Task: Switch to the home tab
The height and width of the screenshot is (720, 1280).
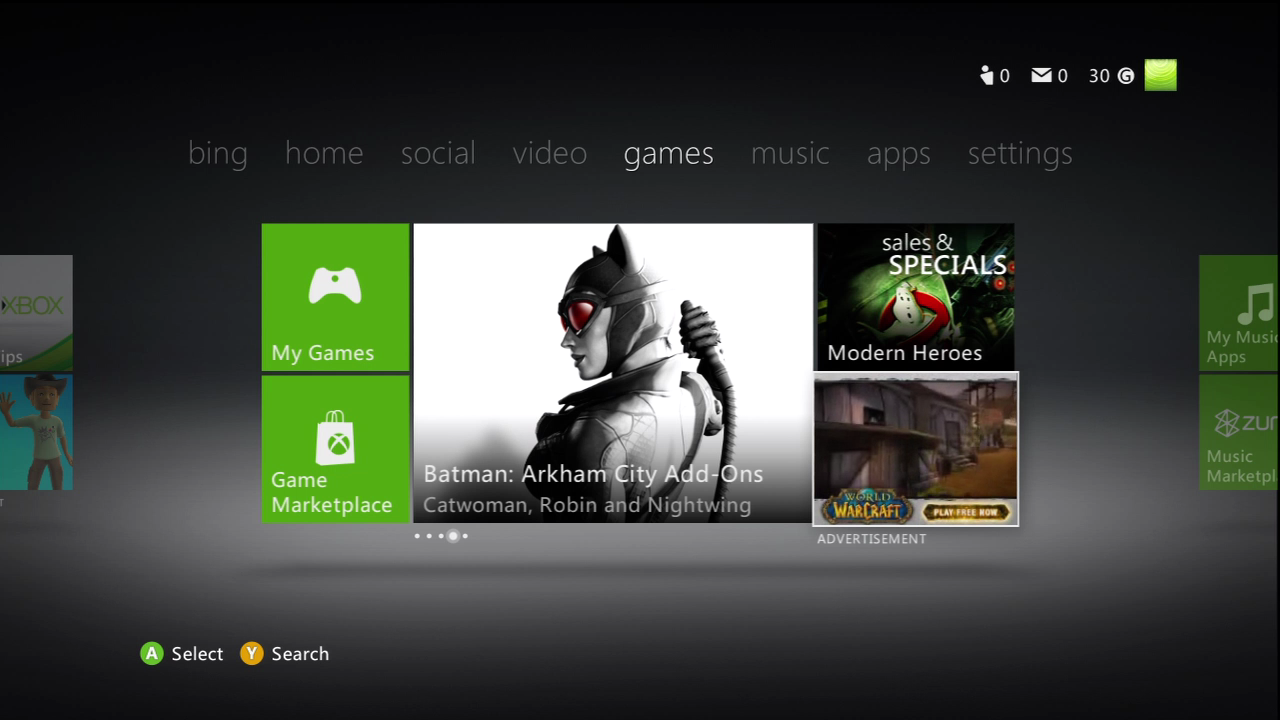Action: coord(324,153)
